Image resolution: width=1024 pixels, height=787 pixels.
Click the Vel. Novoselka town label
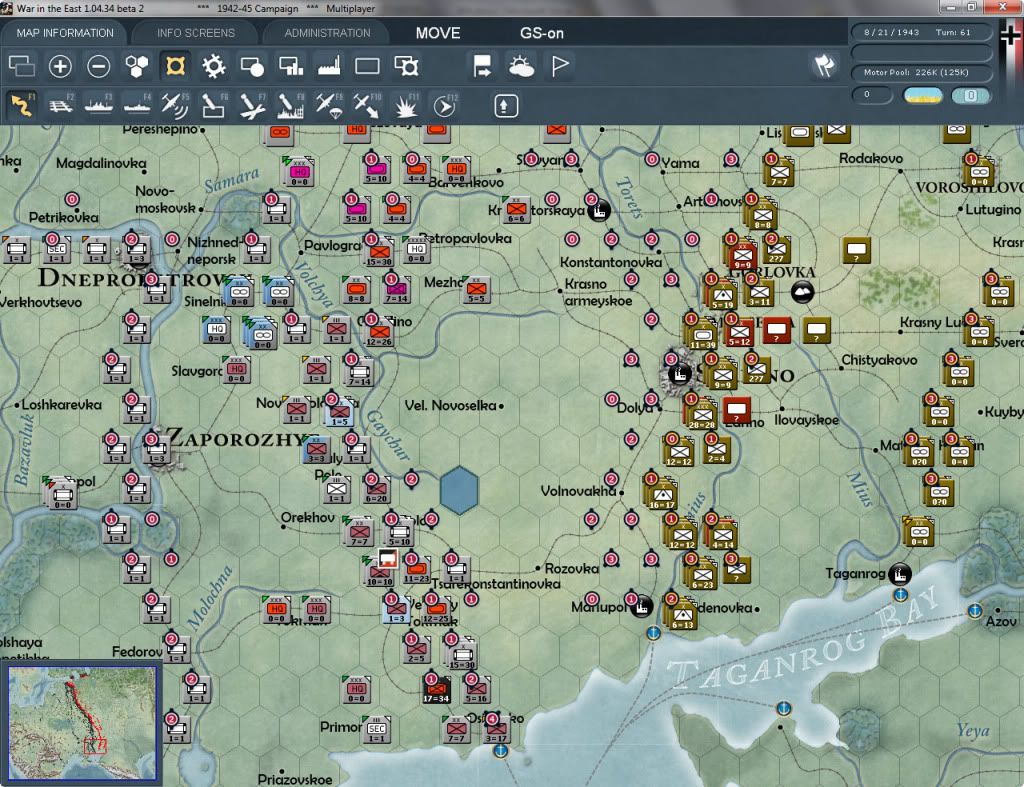[451, 406]
